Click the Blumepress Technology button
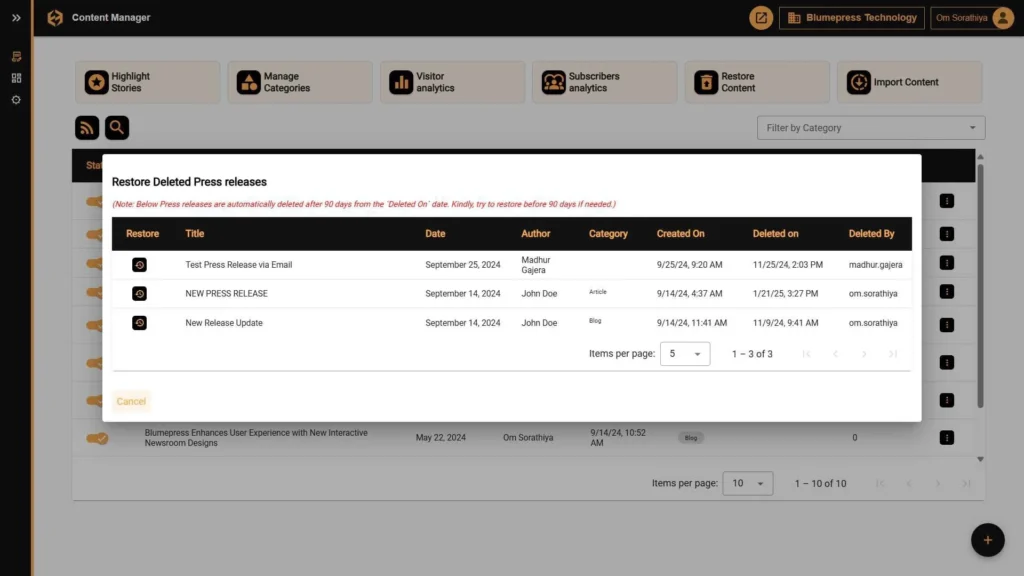This screenshot has height=576, width=1024. point(851,17)
